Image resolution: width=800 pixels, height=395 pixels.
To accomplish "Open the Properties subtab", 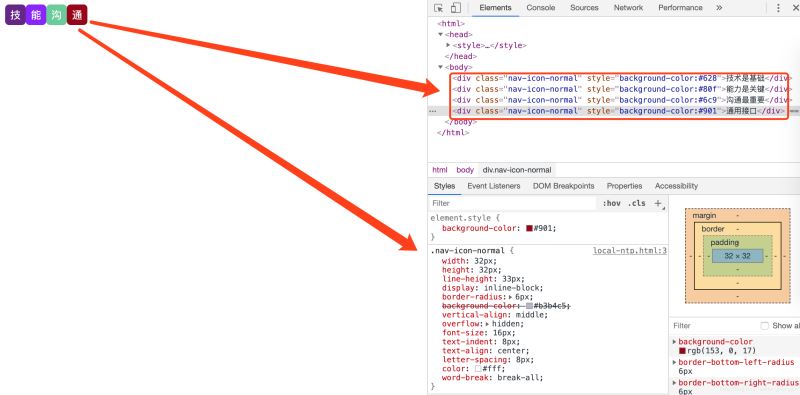I will (624, 186).
